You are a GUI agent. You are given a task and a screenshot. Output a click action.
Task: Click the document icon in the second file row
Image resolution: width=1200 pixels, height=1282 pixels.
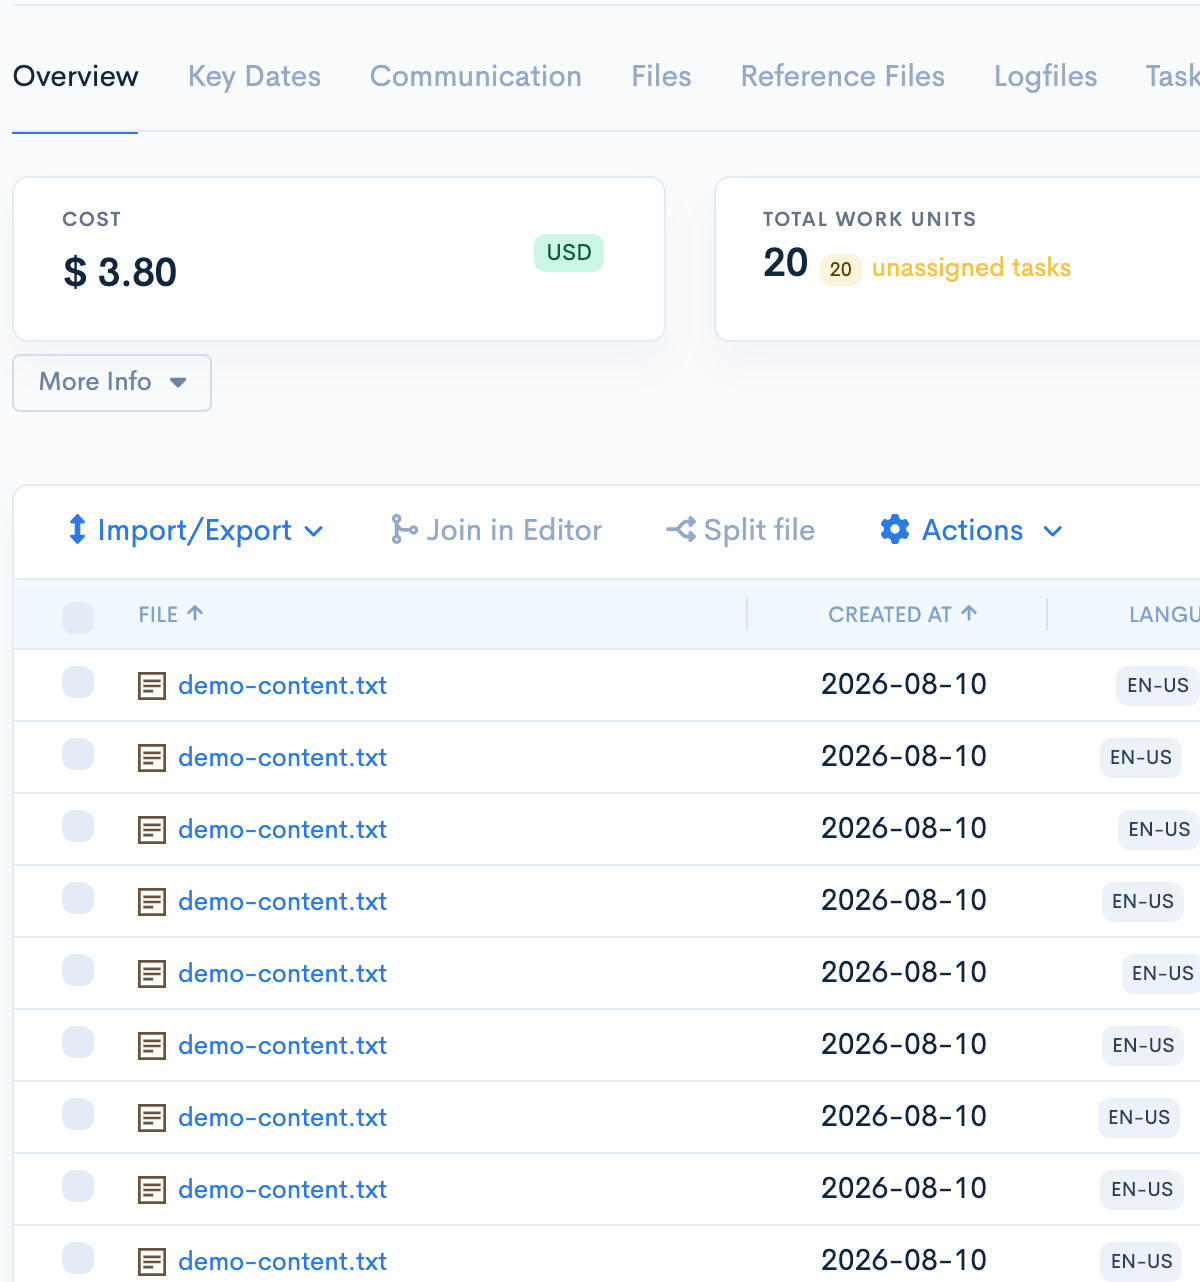(152, 758)
